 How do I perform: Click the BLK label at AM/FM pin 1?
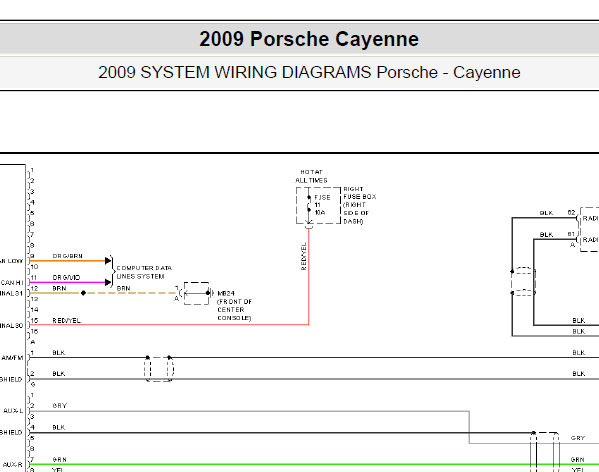click(59, 352)
